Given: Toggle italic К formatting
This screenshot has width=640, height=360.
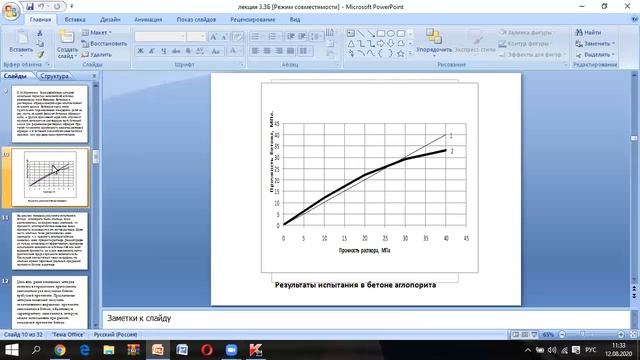Looking at the screenshot, I should [x=152, y=51].
